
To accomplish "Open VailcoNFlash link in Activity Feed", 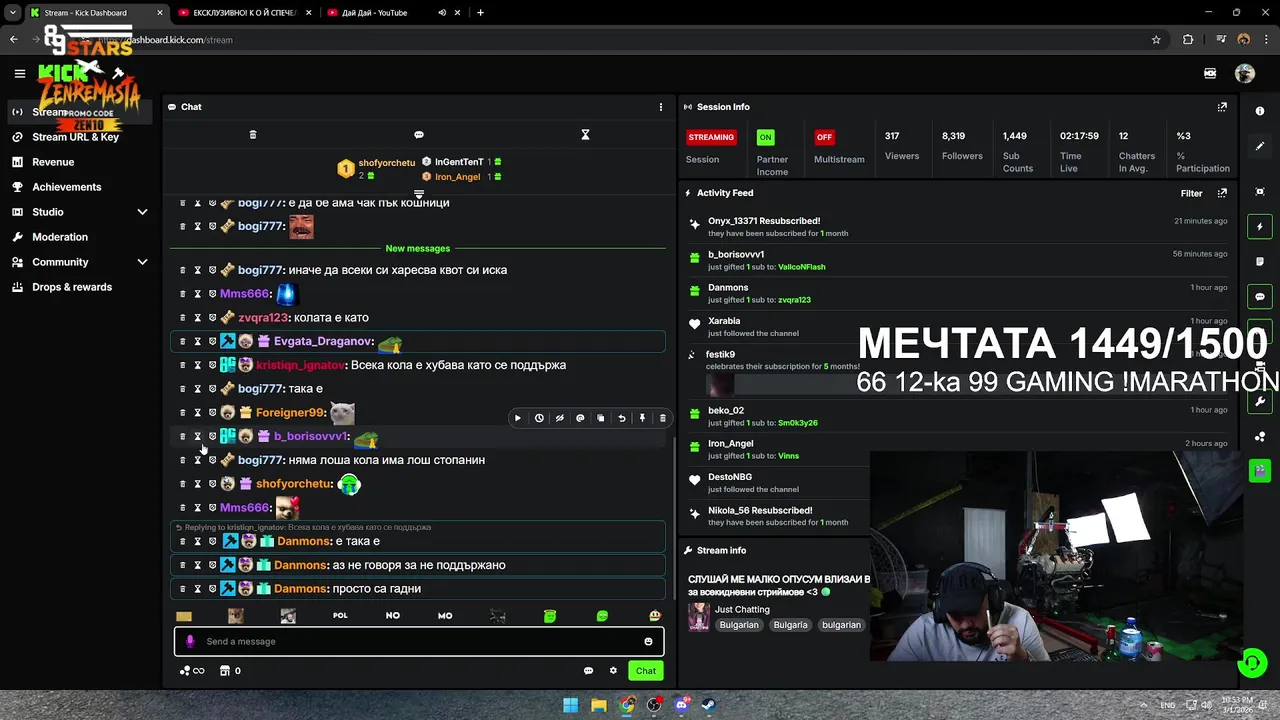I will coord(802,267).
